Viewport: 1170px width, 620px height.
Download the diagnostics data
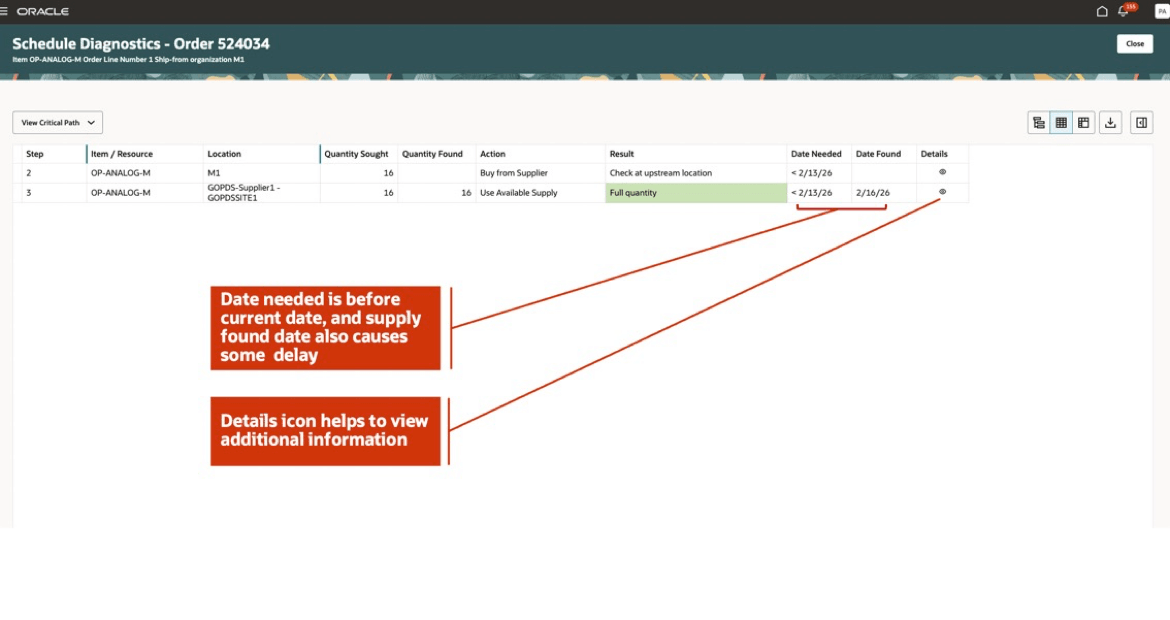click(x=1110, y=122)
